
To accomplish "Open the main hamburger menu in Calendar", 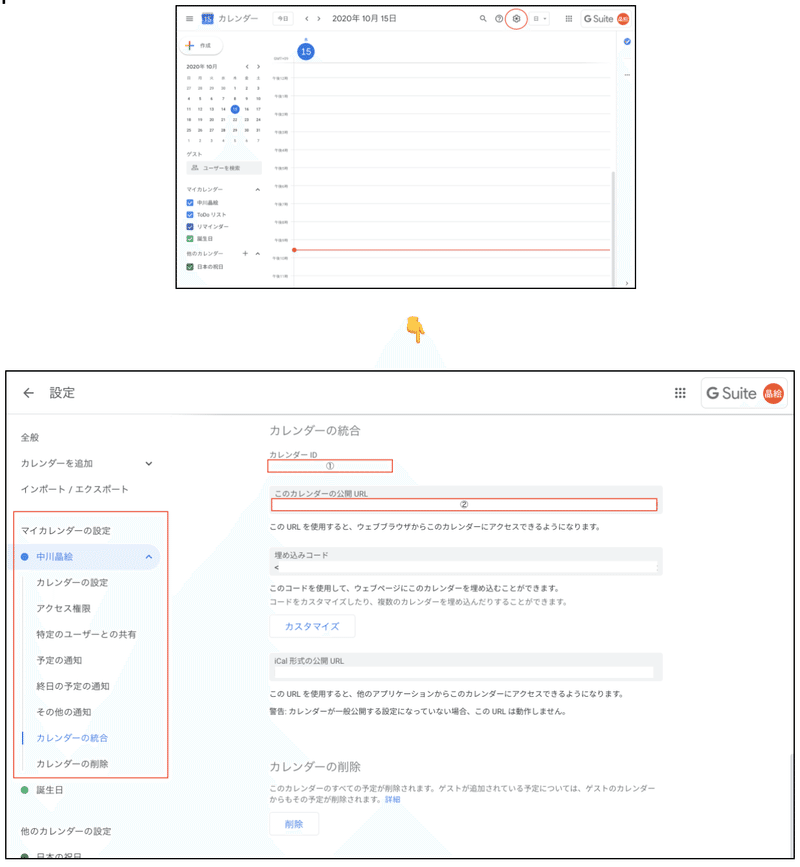I will tap(190, 19).
